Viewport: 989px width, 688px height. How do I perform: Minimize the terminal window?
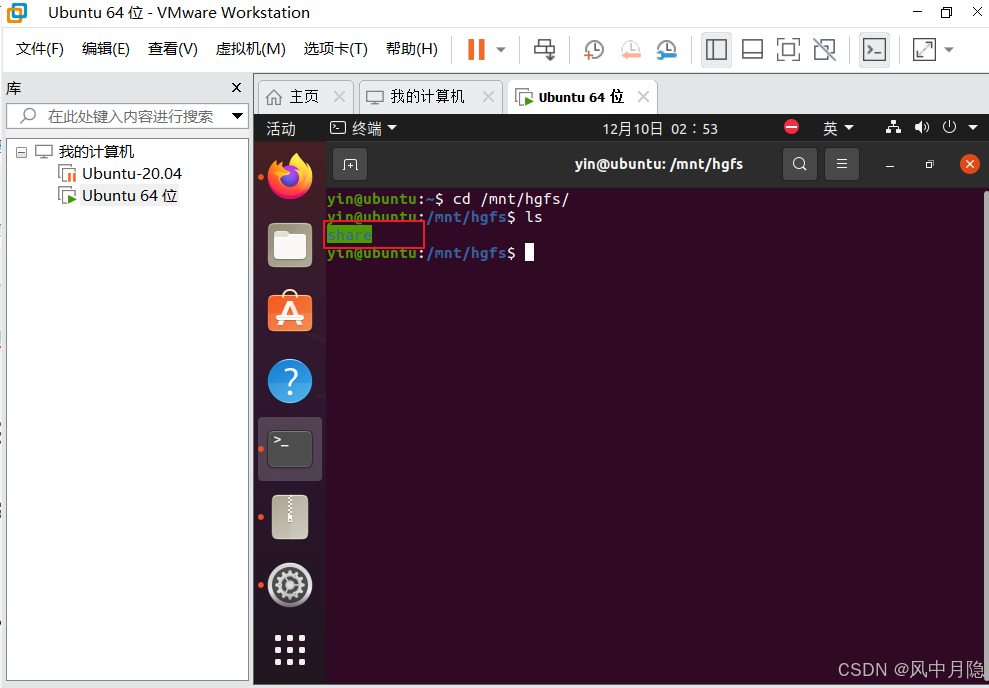(890, 165)
